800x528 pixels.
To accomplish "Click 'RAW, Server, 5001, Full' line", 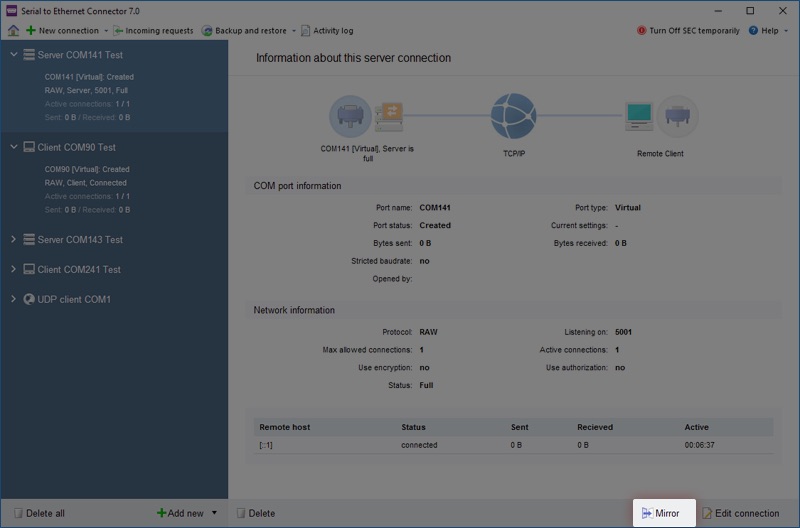I will pos(86,90).
